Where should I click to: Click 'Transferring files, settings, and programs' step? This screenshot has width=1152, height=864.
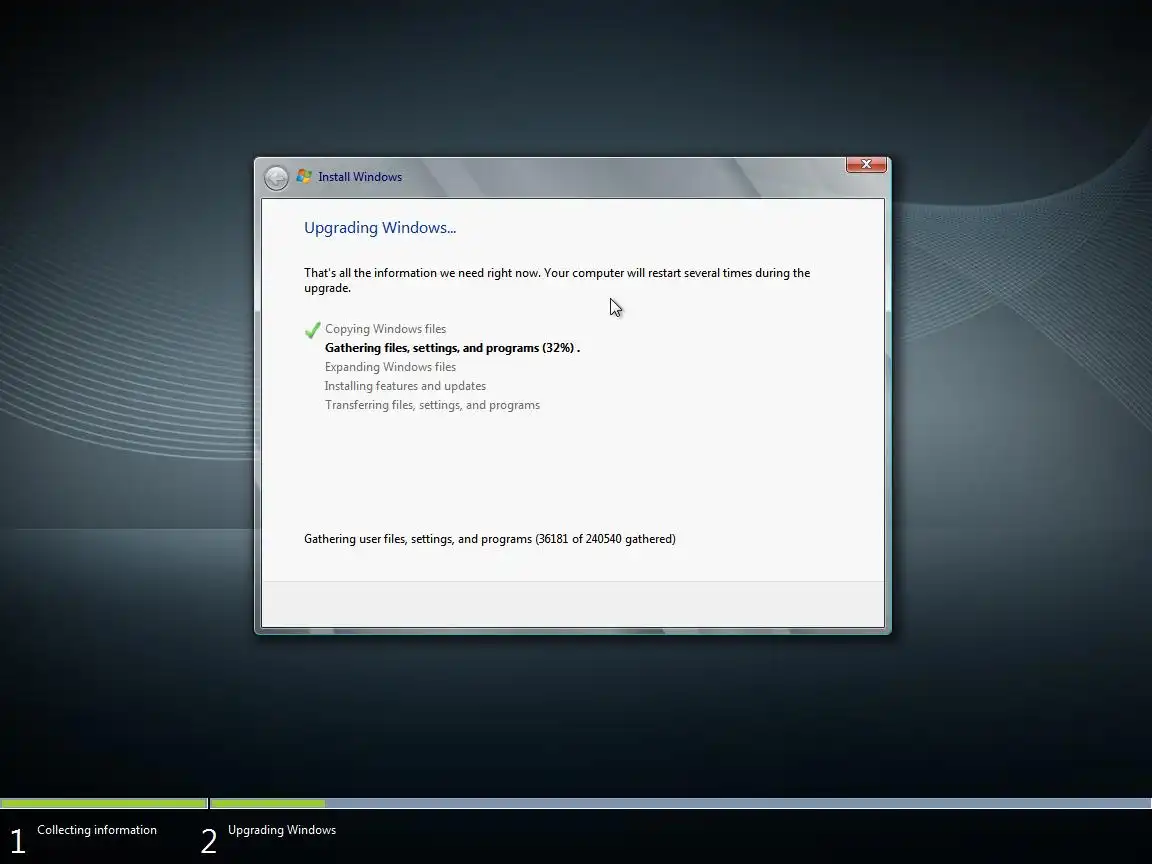tap(433, 406)
